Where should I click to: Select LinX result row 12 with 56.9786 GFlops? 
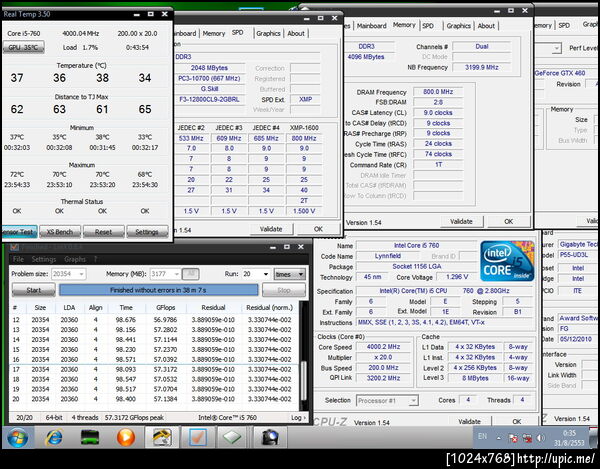[x=153, y=320]
